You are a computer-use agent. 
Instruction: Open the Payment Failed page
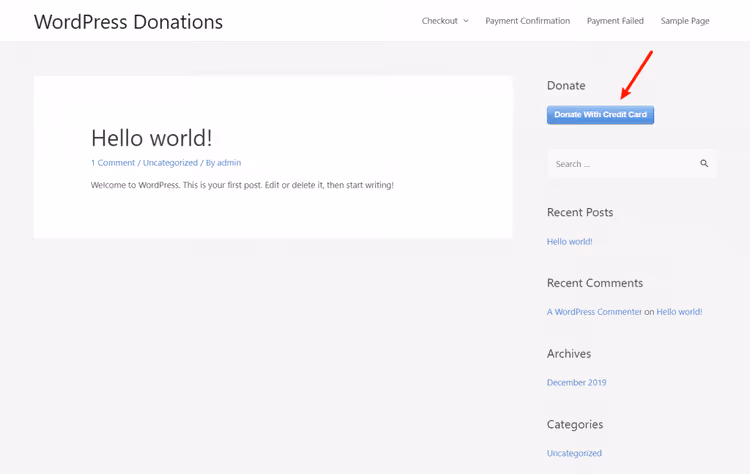[615, 21]
